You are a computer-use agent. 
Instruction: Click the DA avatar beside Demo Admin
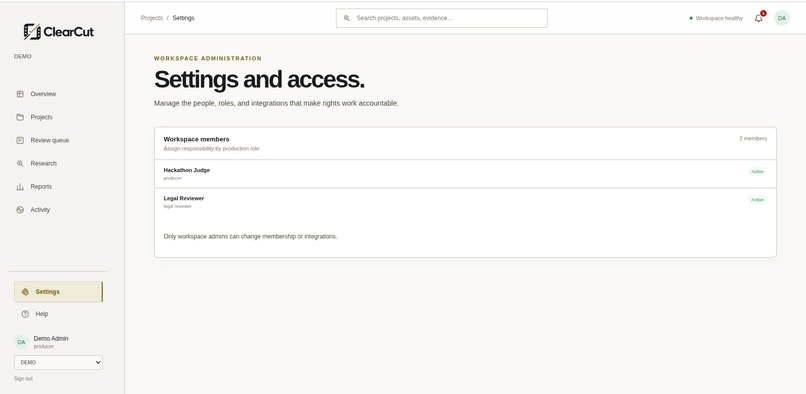click(x=21, y=342)
